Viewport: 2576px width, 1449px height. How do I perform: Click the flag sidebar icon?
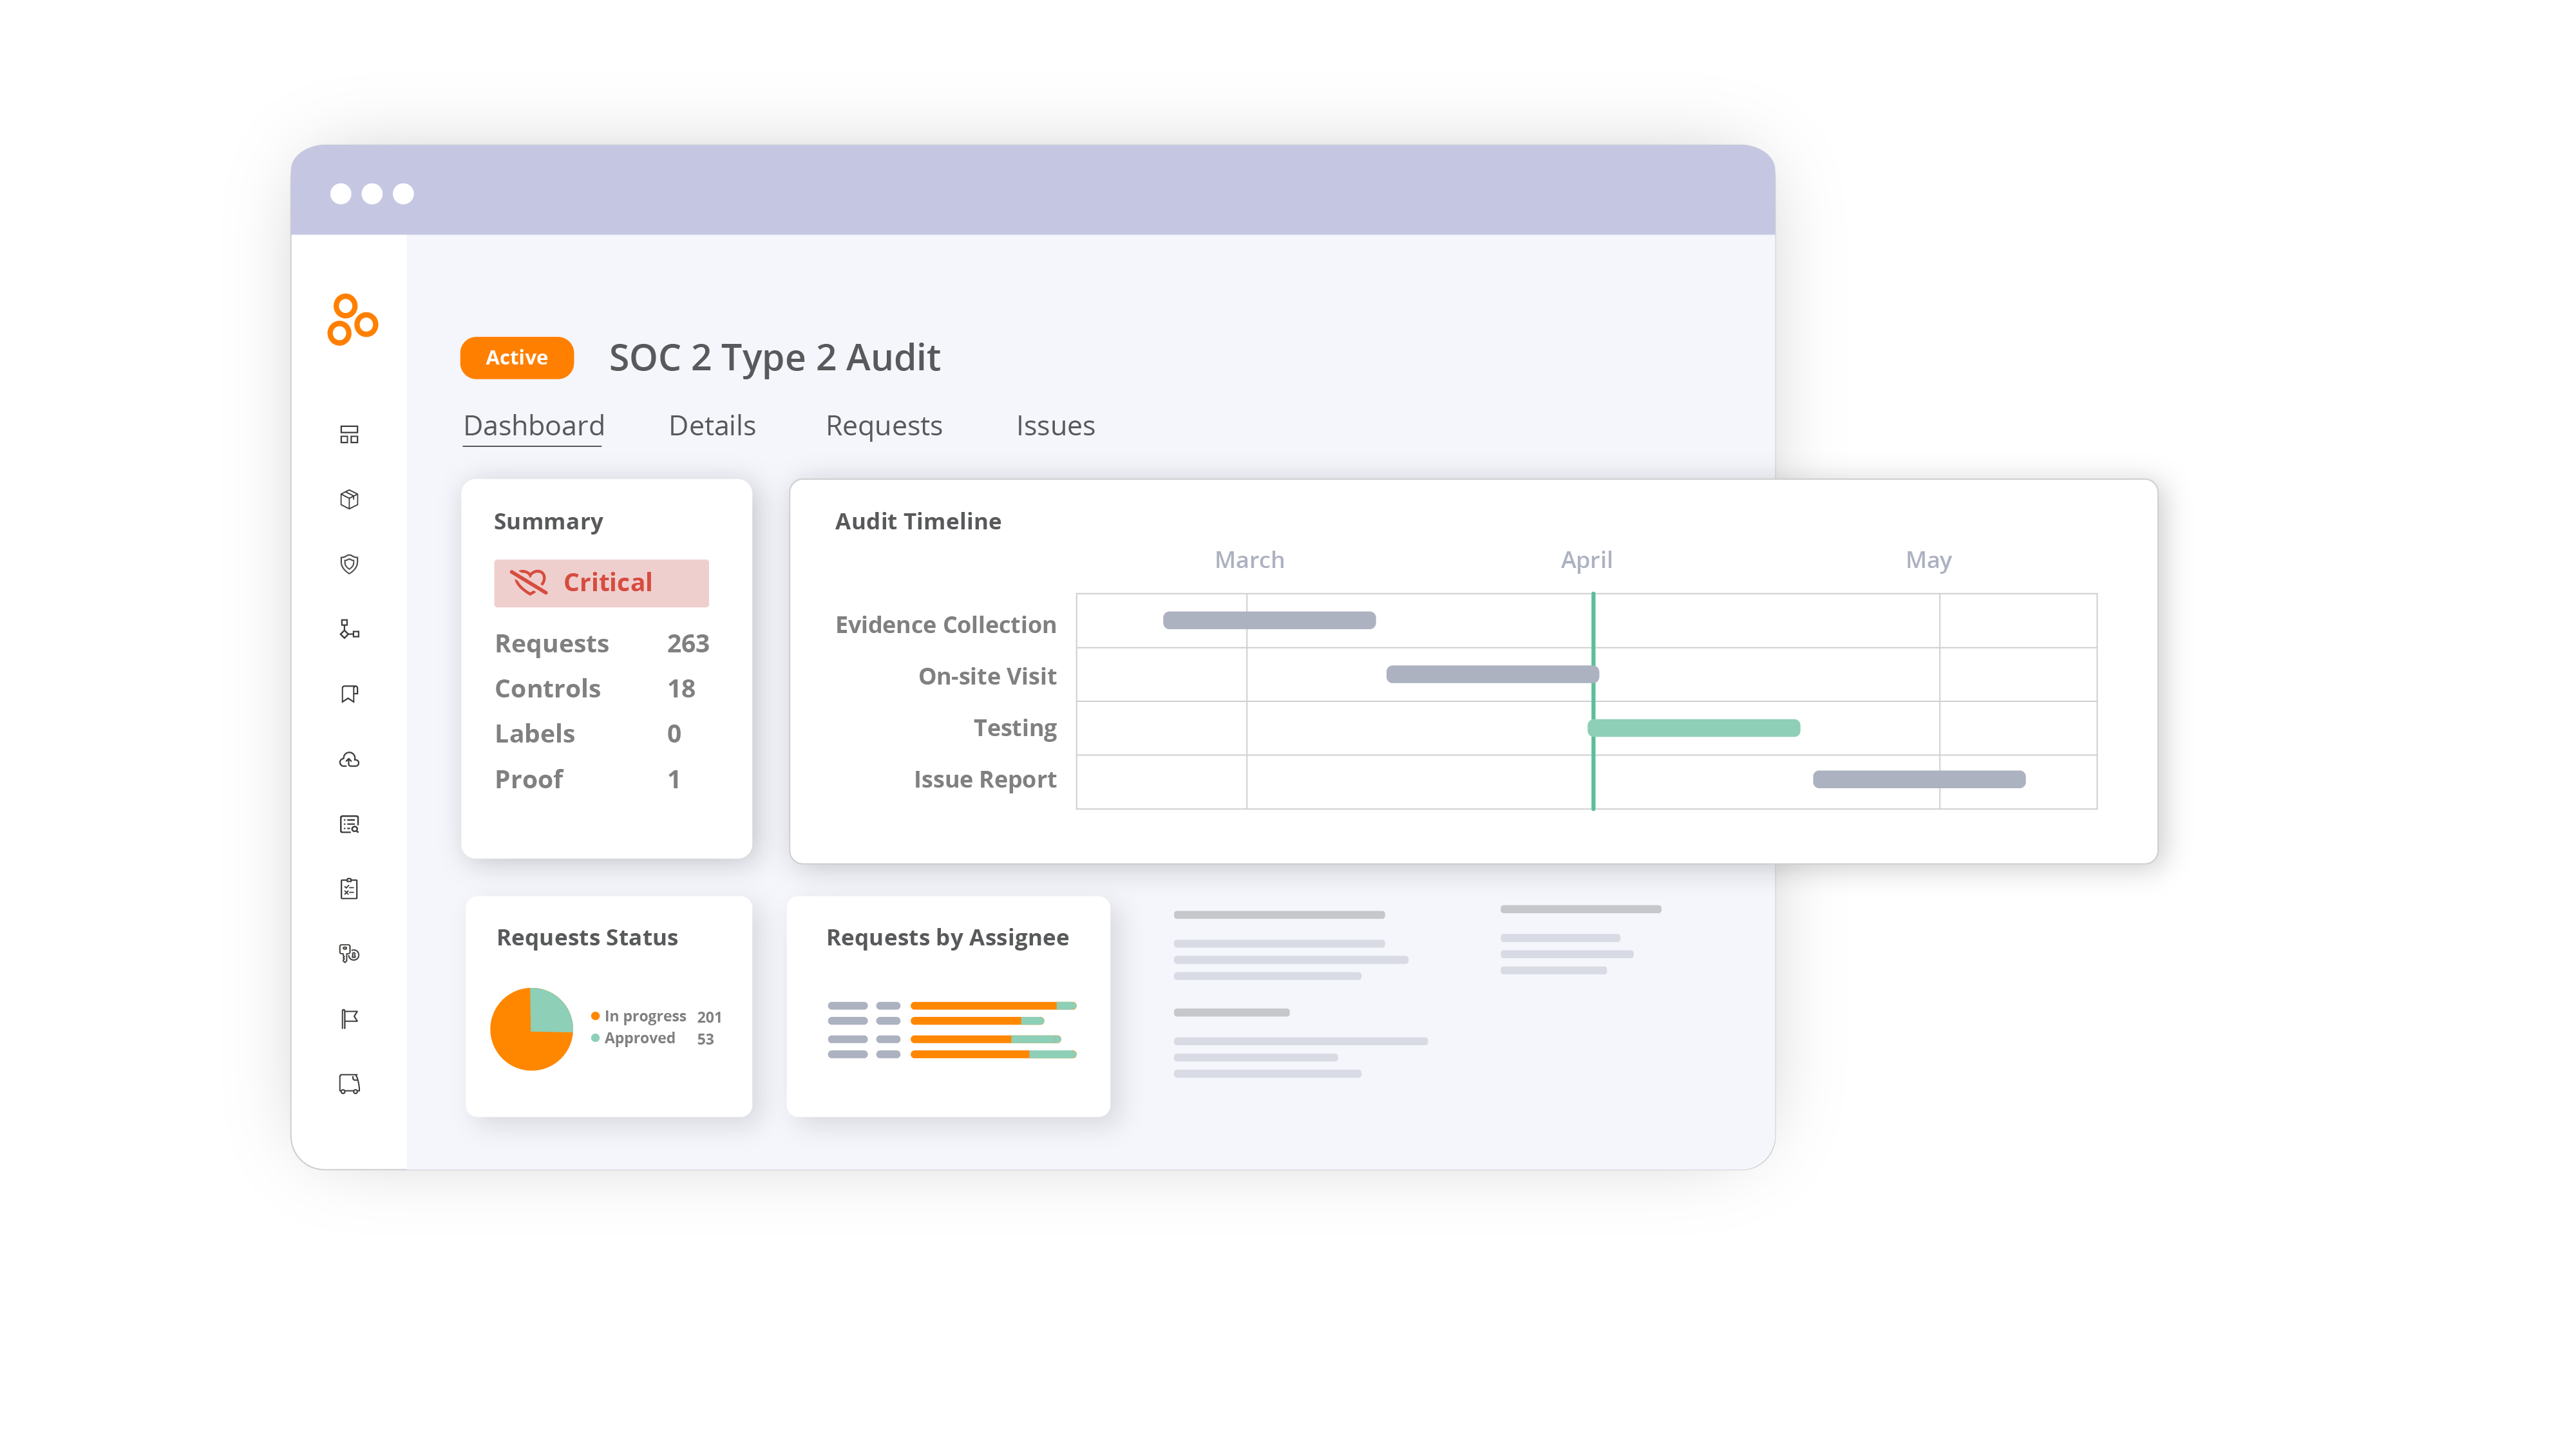pyautogui.click(x=349, y=1018)
